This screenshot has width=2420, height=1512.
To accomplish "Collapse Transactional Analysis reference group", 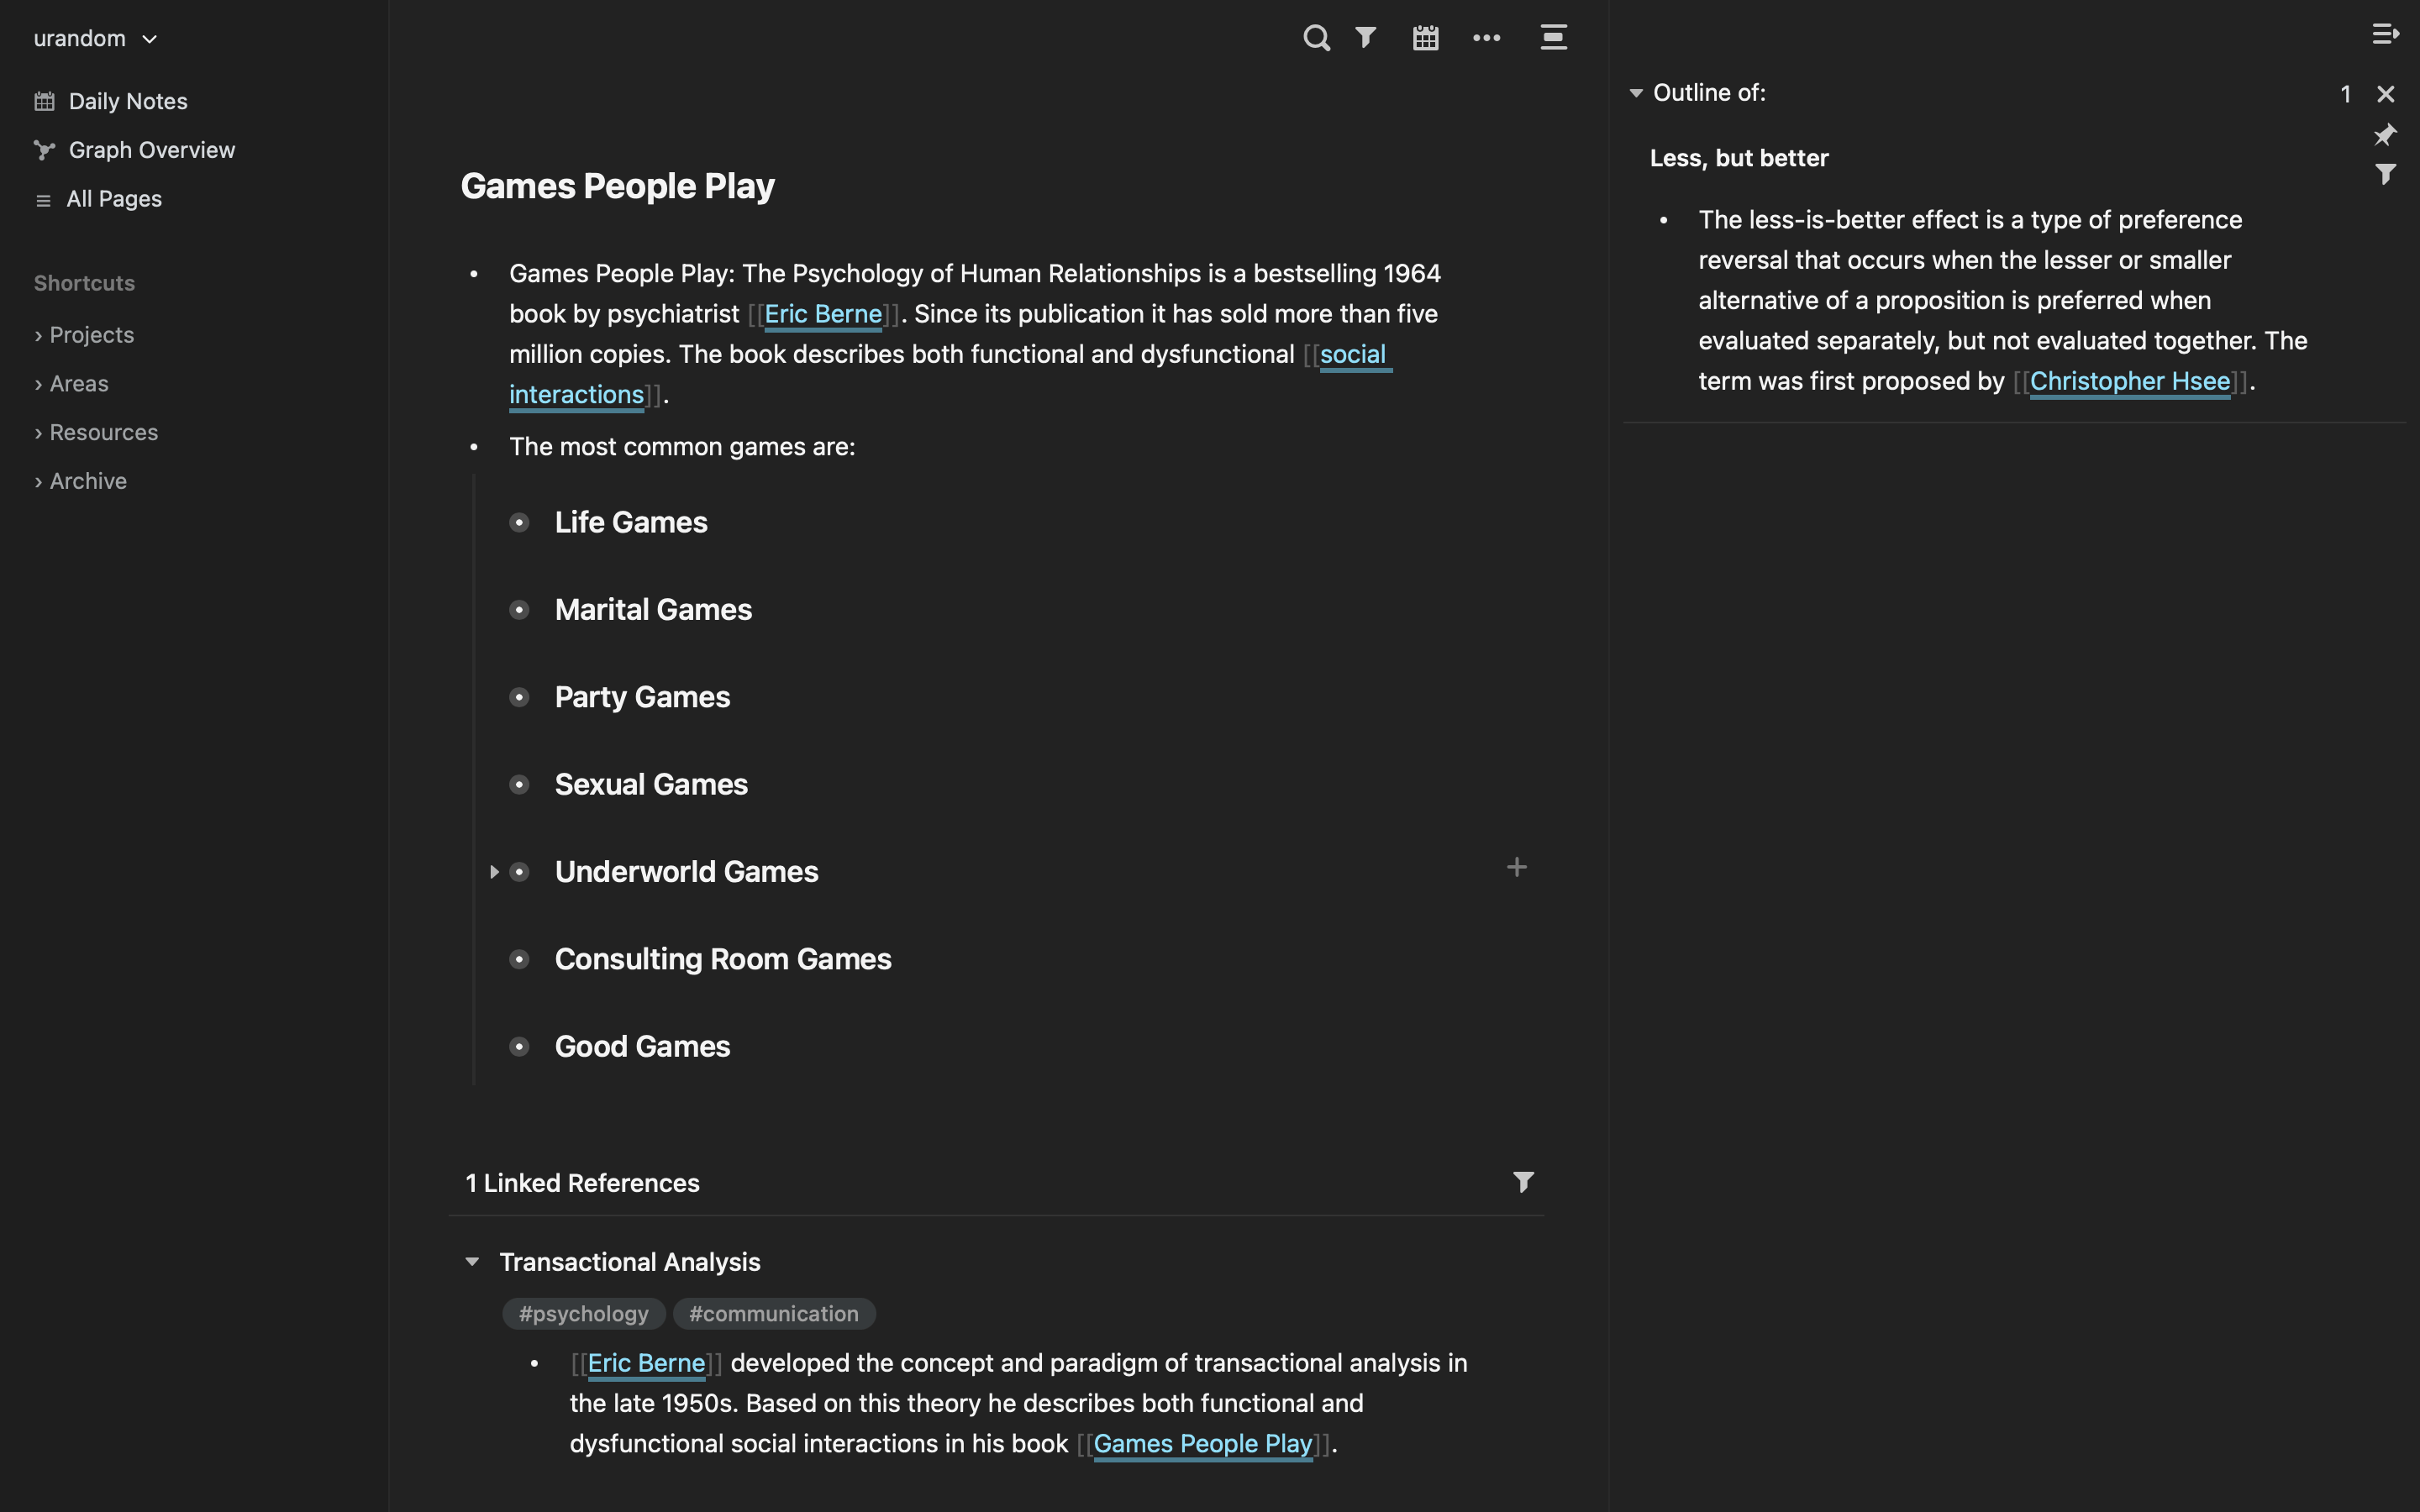I will [x=472, y=1262].
